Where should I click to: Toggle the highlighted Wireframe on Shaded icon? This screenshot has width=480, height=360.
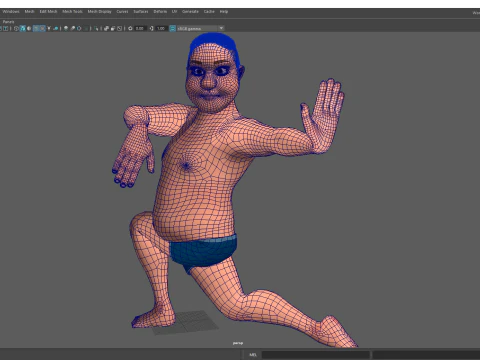point(36,29)
